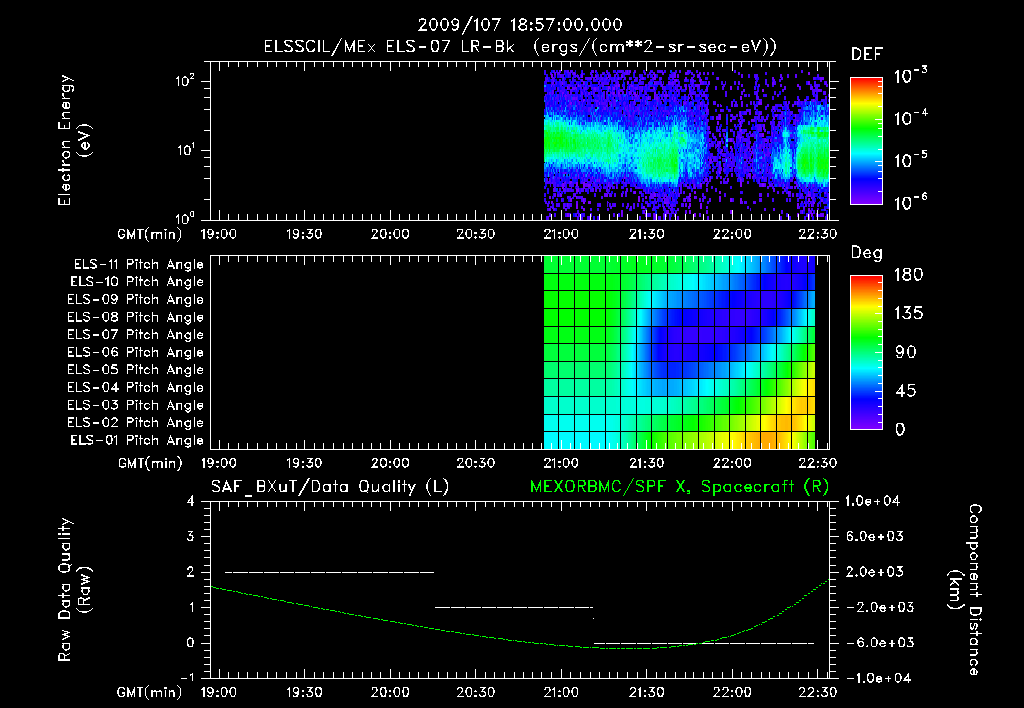Select the ELS-01 Pitch Angle row label

(136, 440)
